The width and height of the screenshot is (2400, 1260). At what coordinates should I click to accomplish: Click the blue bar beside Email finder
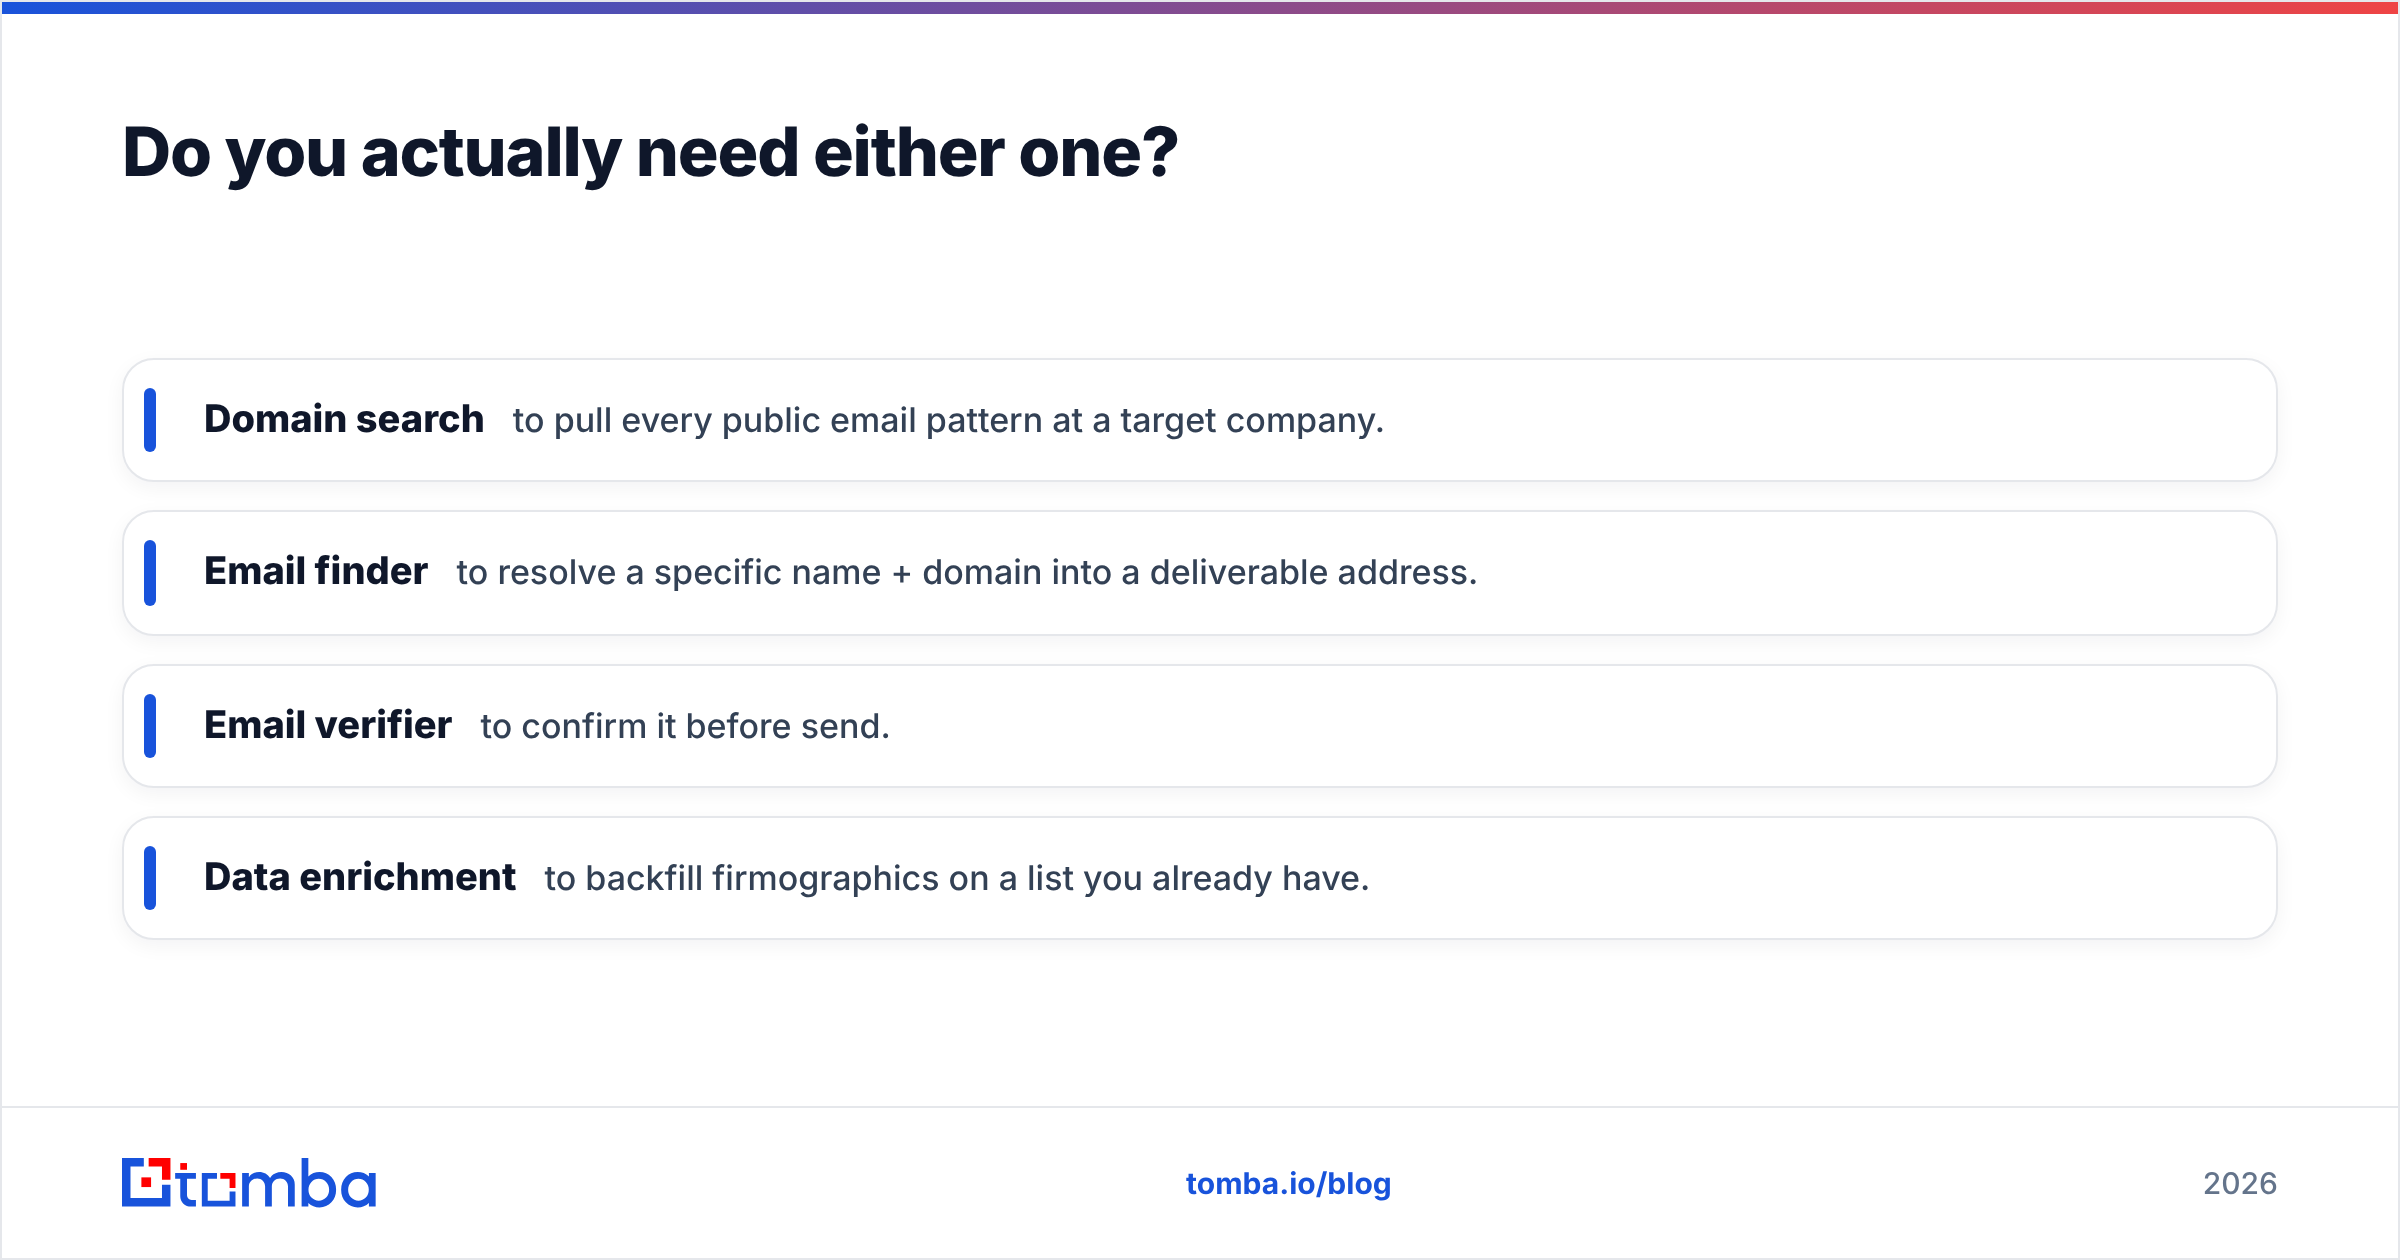click(x=150, y=573)
